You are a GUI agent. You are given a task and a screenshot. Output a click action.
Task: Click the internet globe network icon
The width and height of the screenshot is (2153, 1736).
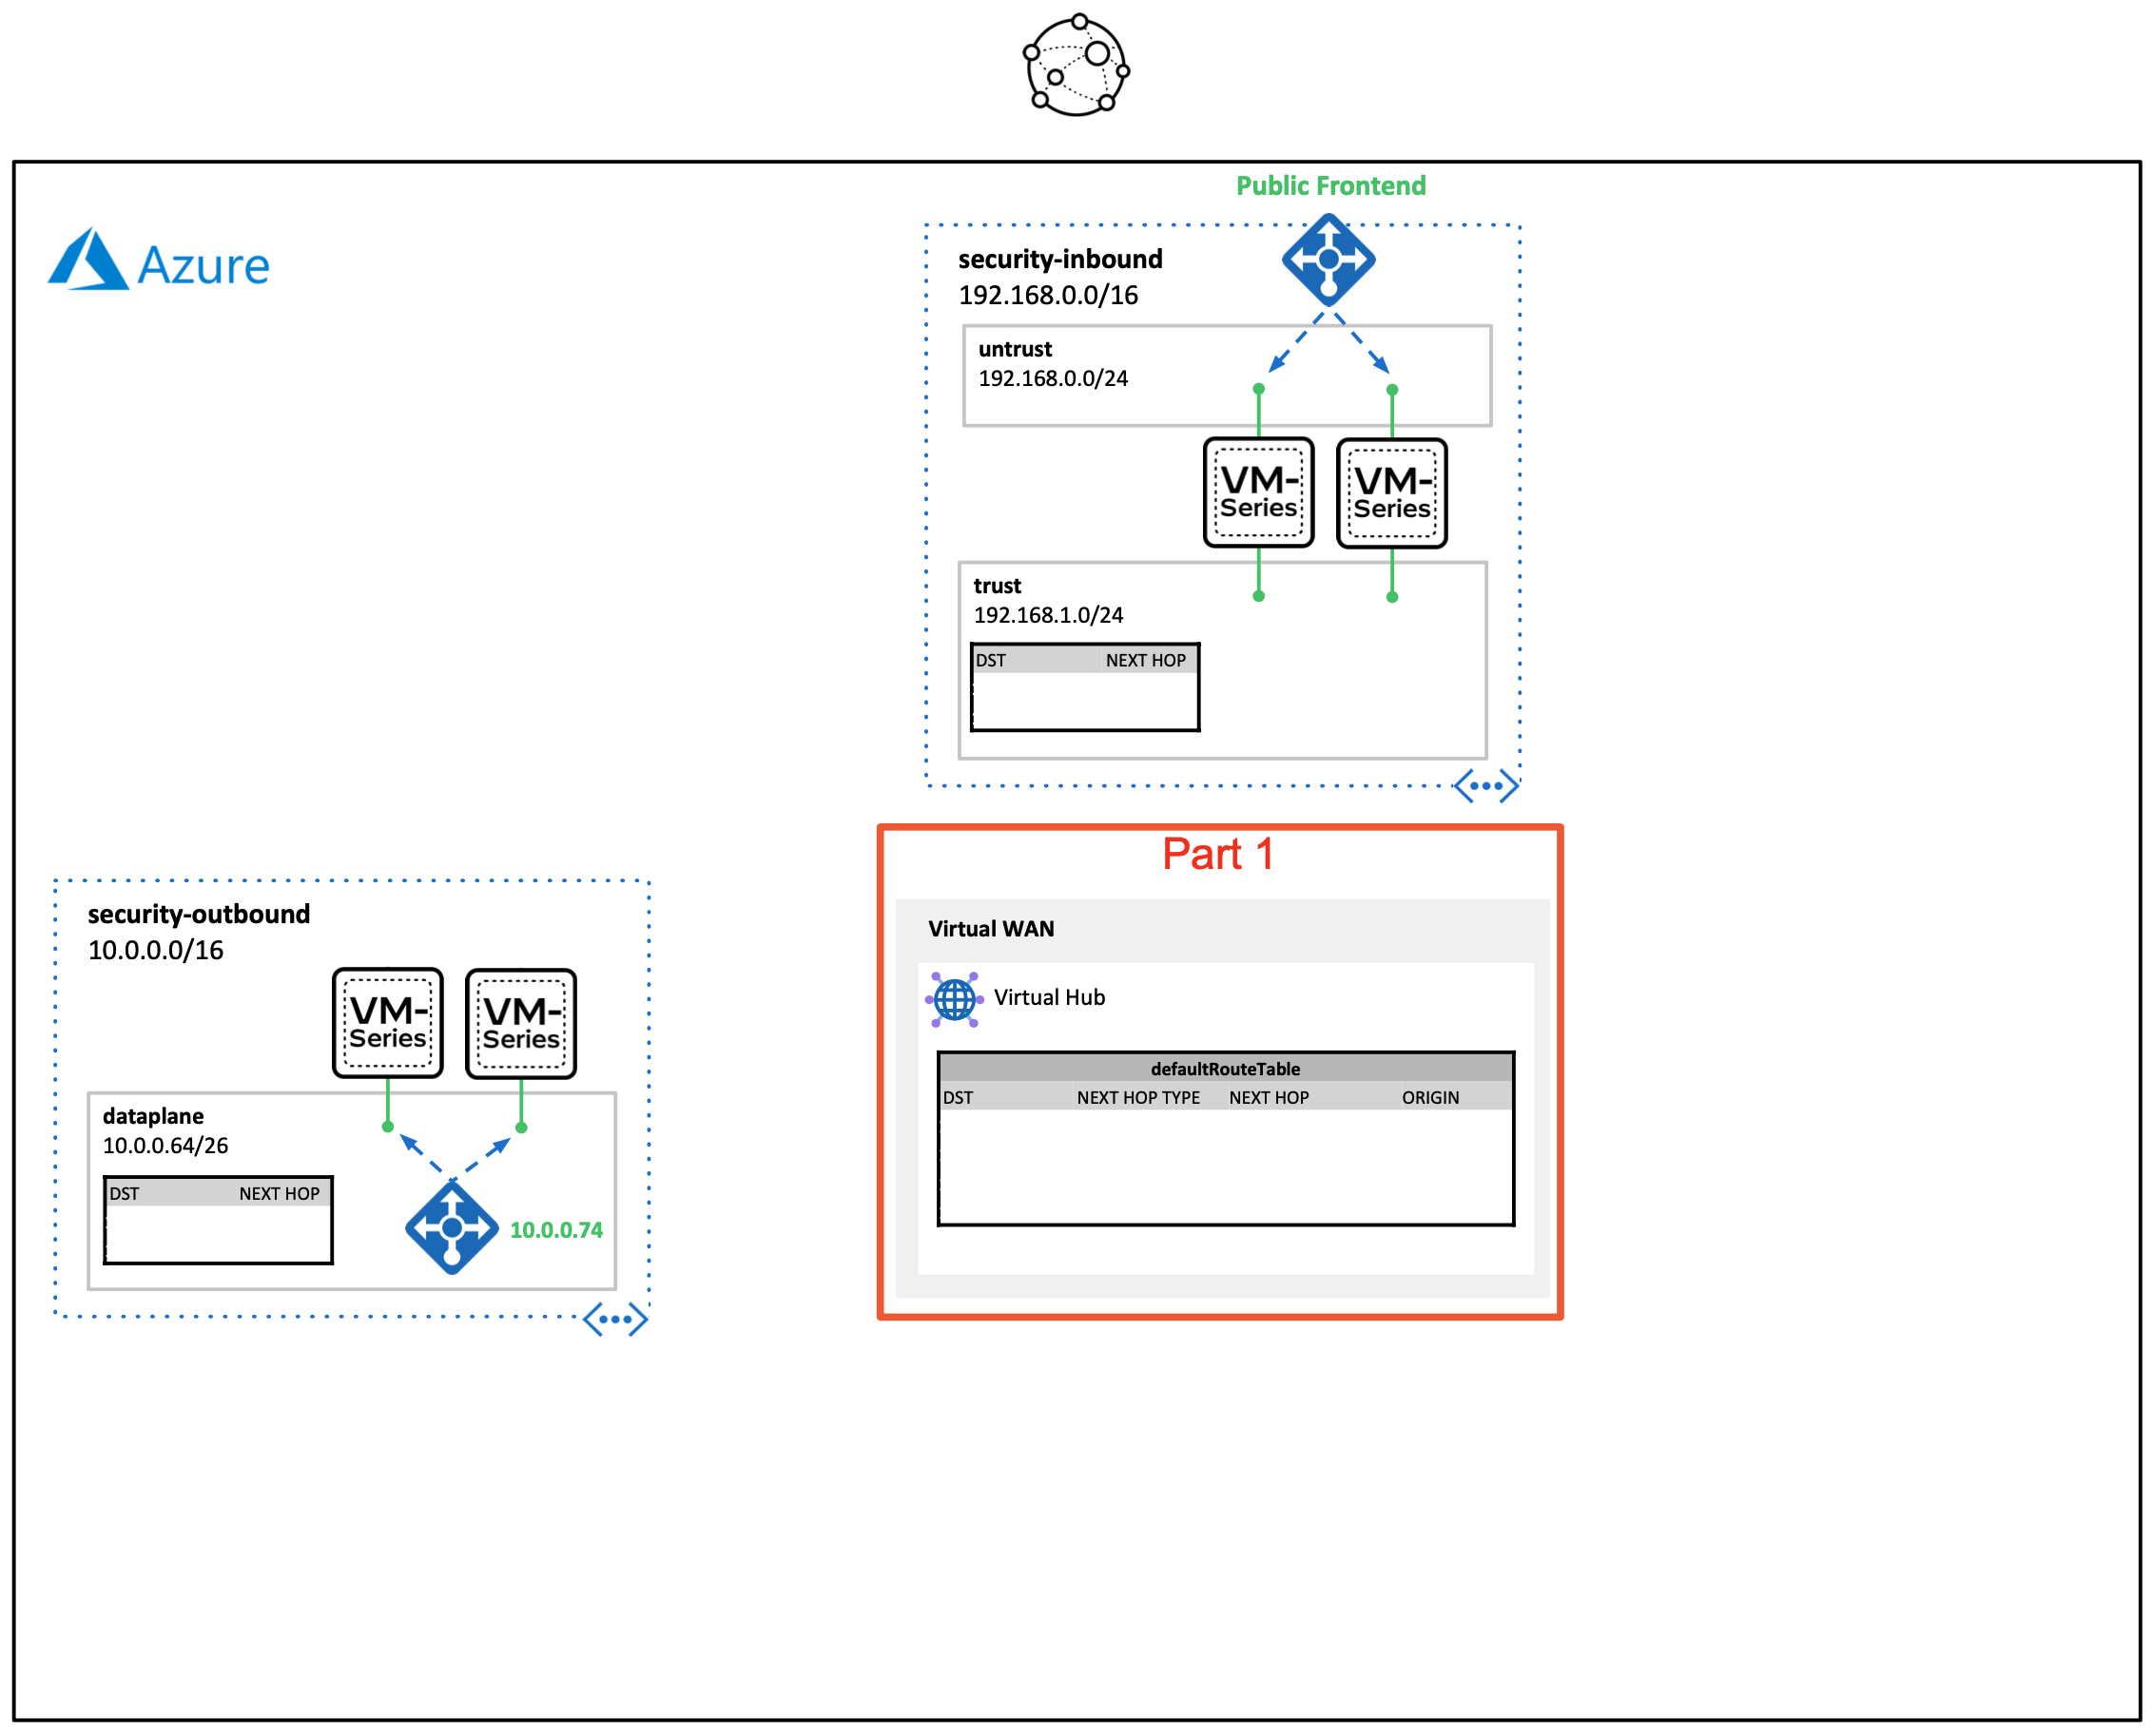pos(1076,65)
